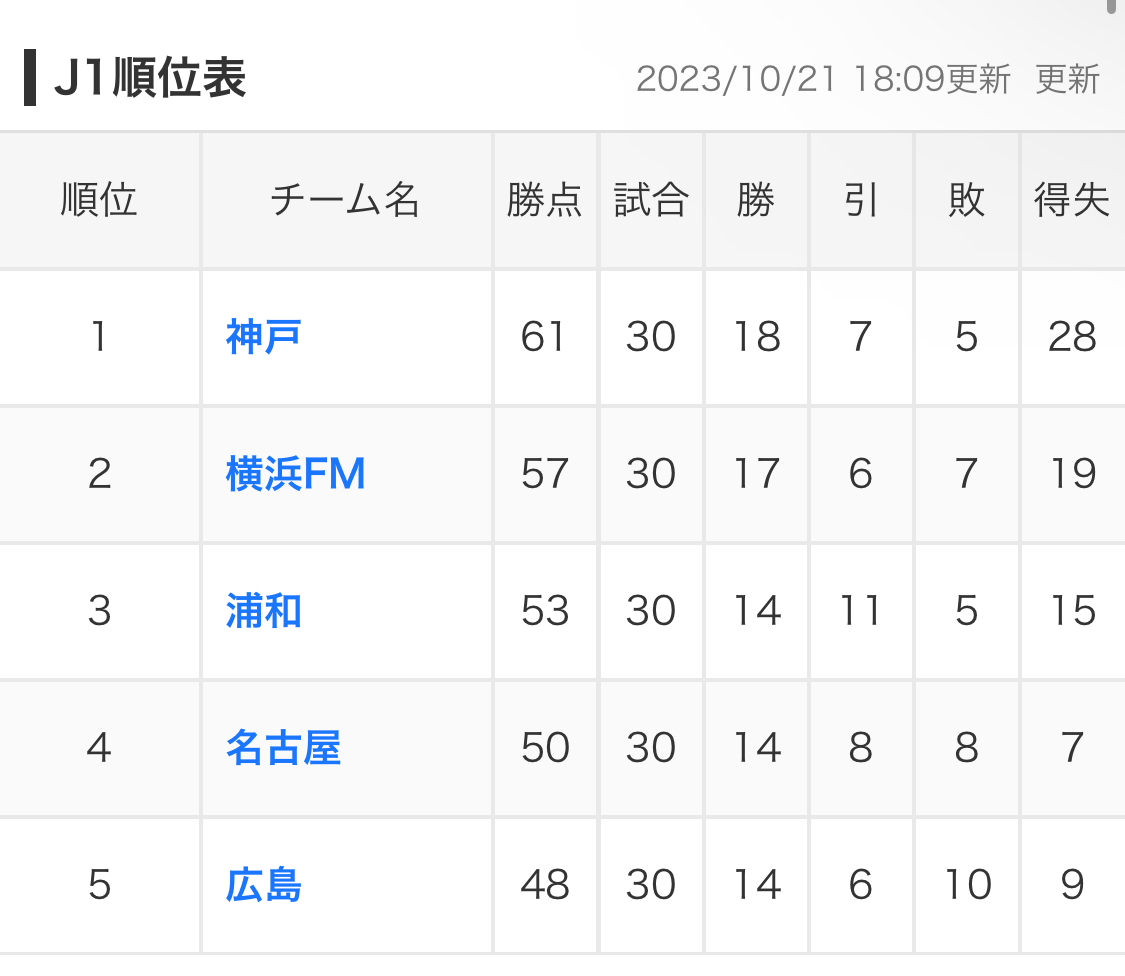Click 横浜FM's 57 points cell

pyautogui.click(x=545, y=474)
